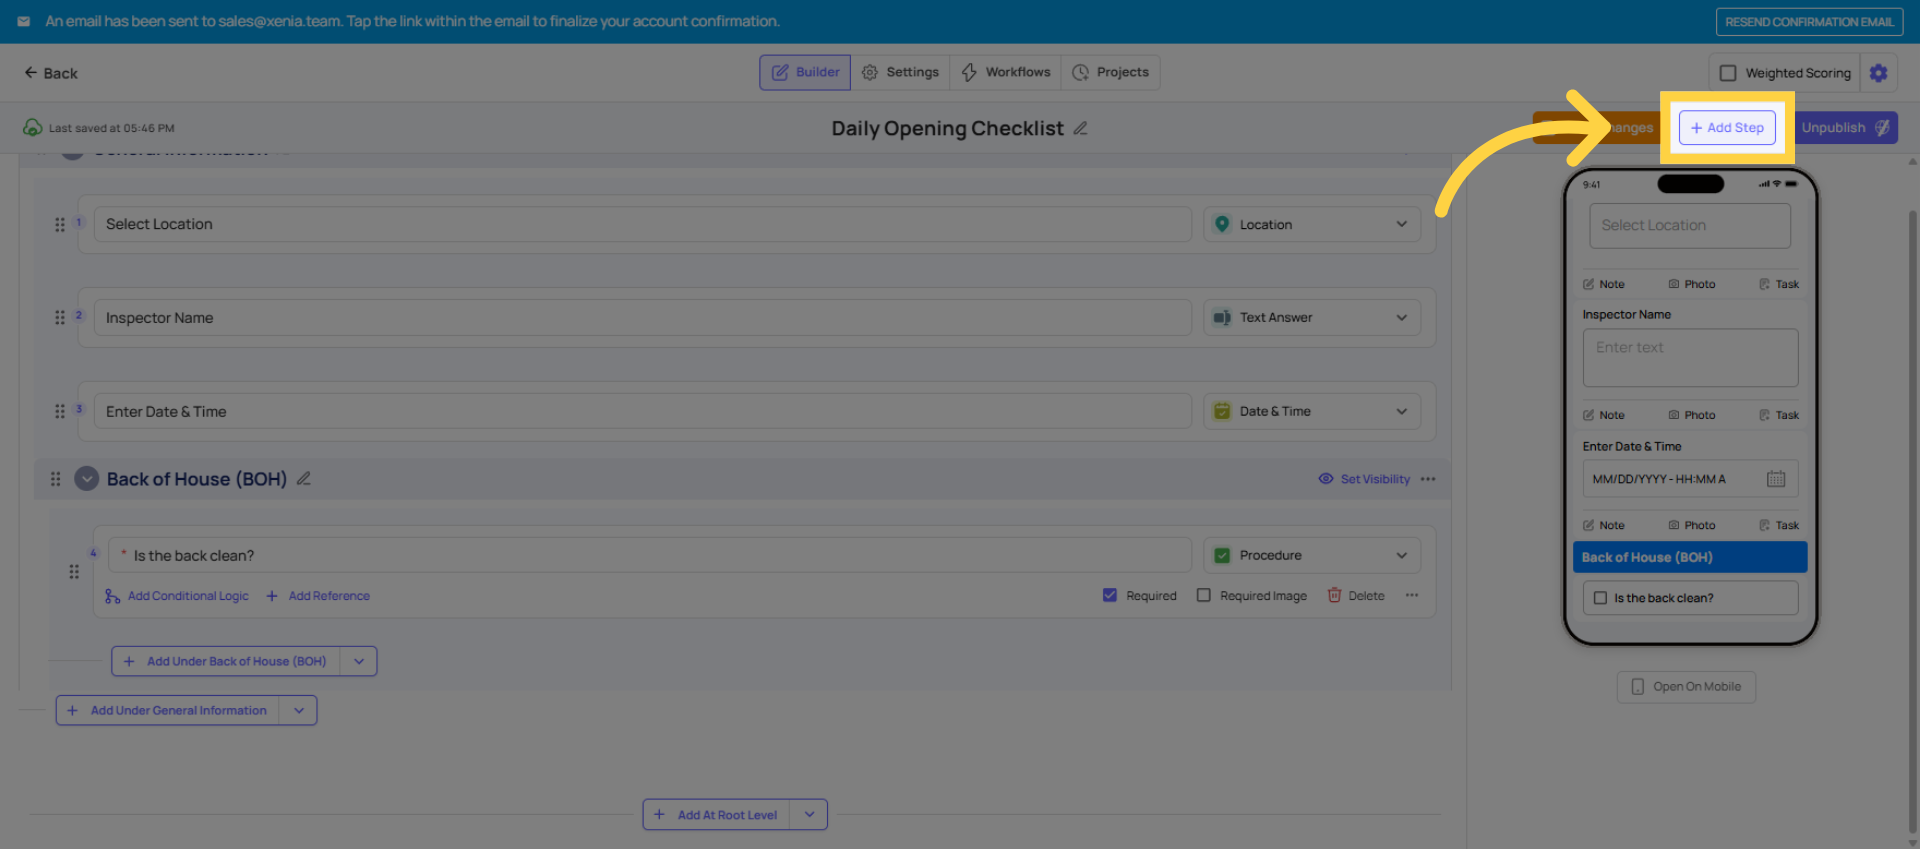This screenshot has height=849, width=1920.
Task: Click the Back of House (BOH) header in preview
Action: coord(1690,557)
